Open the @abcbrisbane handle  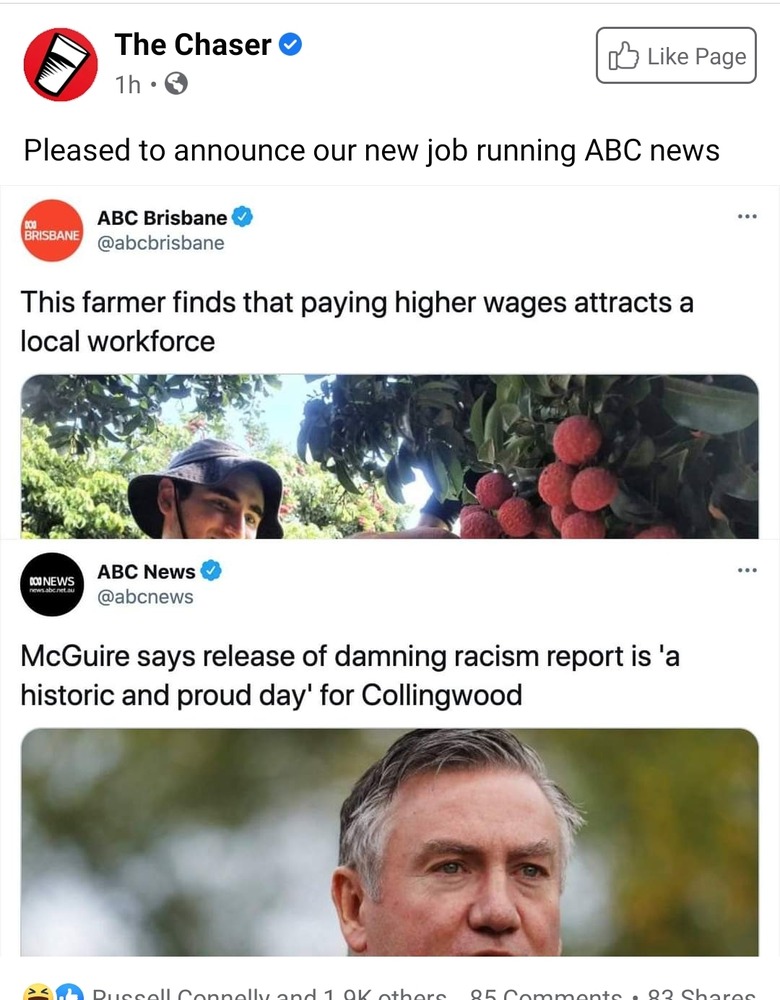click(x=161, y=243)
